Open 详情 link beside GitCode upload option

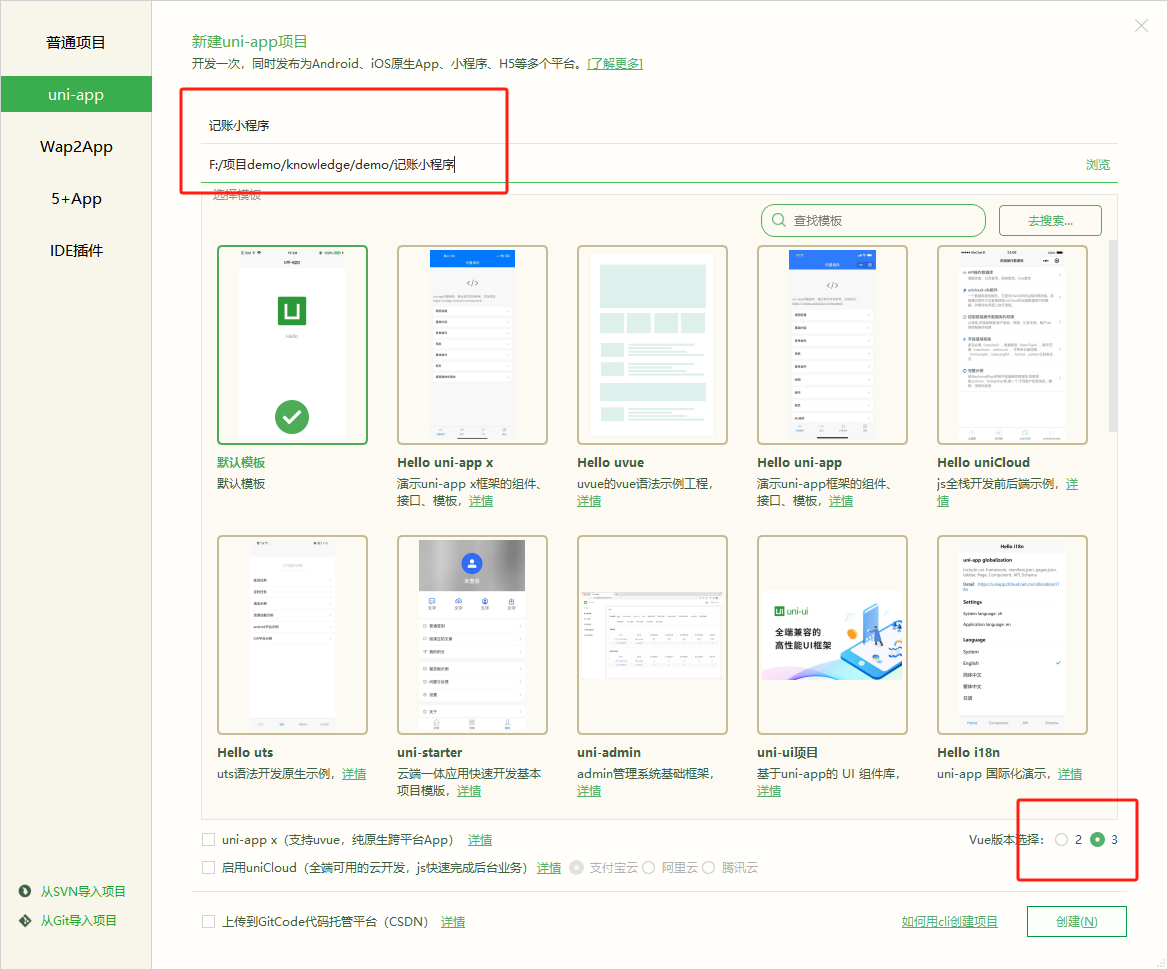click(453, 922)
